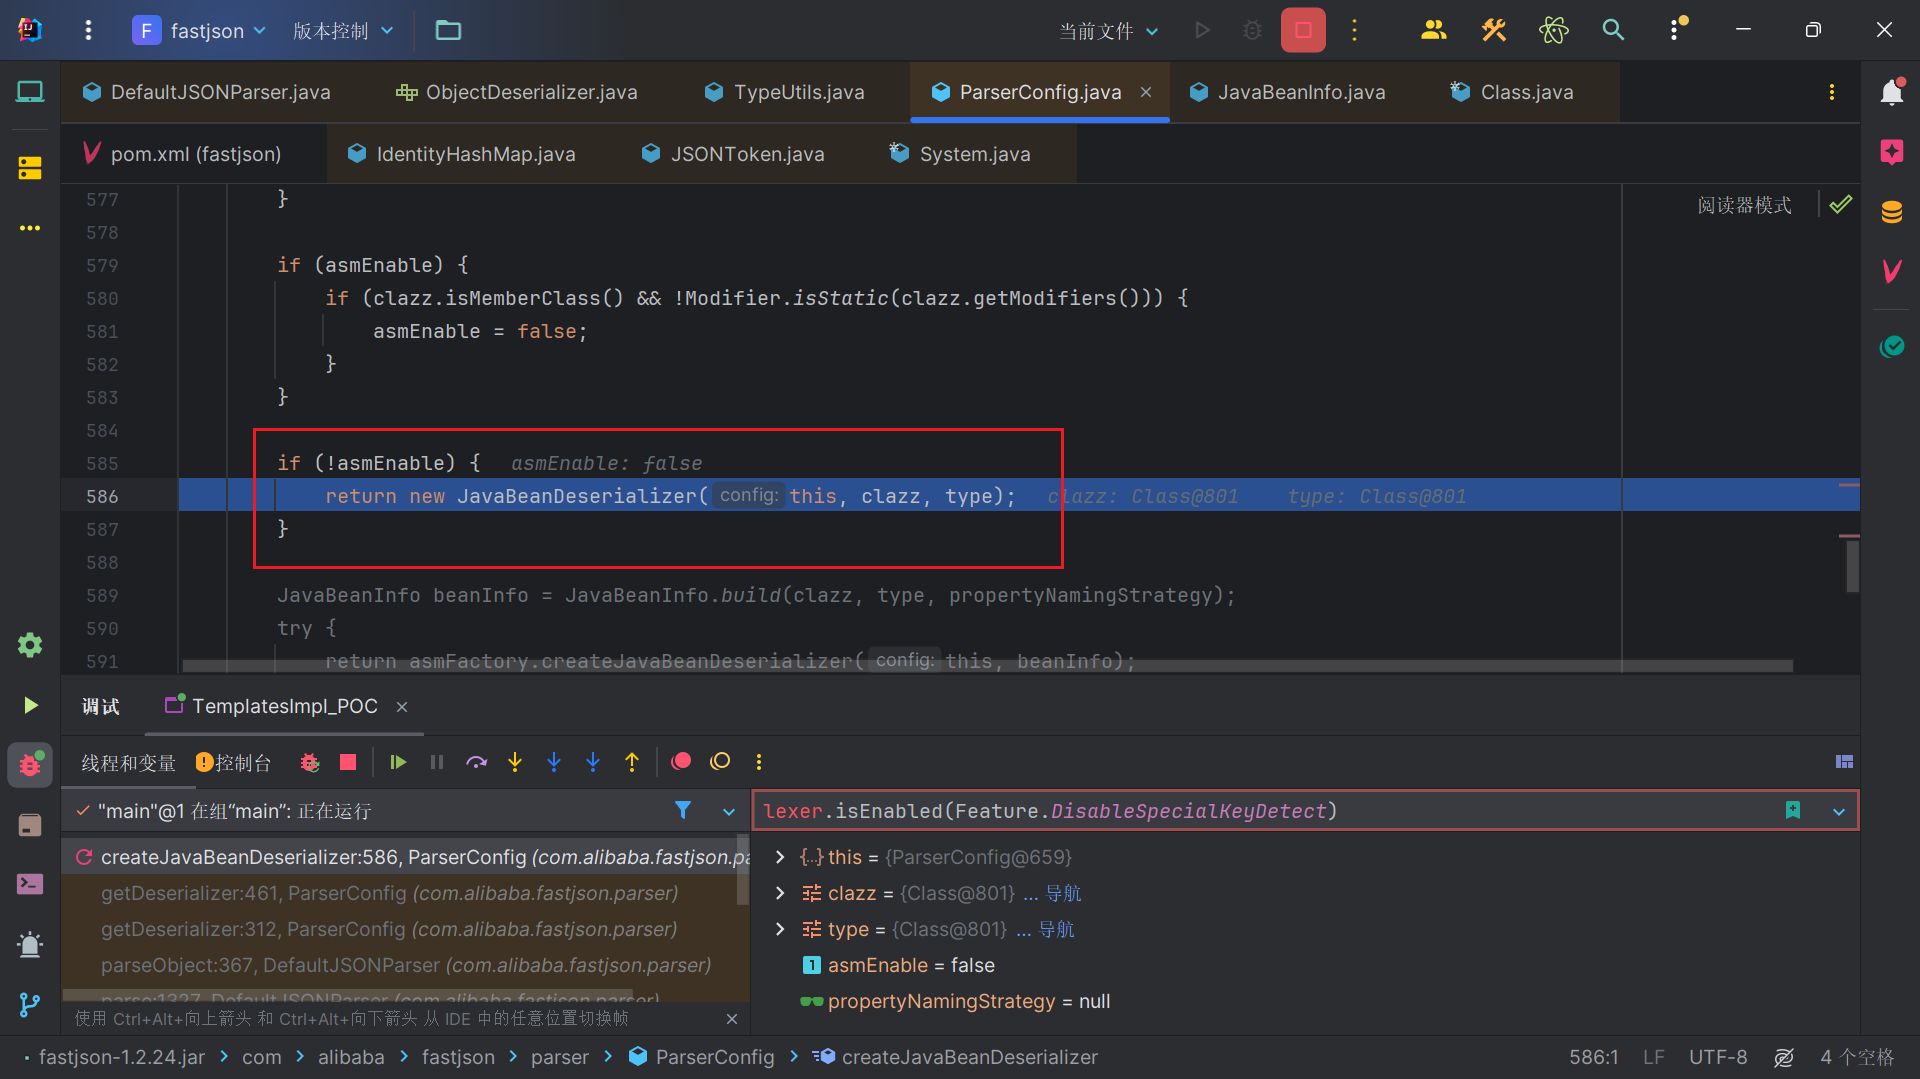This screenshot has height=1079, width=1920.
Task: Switch to 控制台 console tab
Action: [x=234, y=763]
